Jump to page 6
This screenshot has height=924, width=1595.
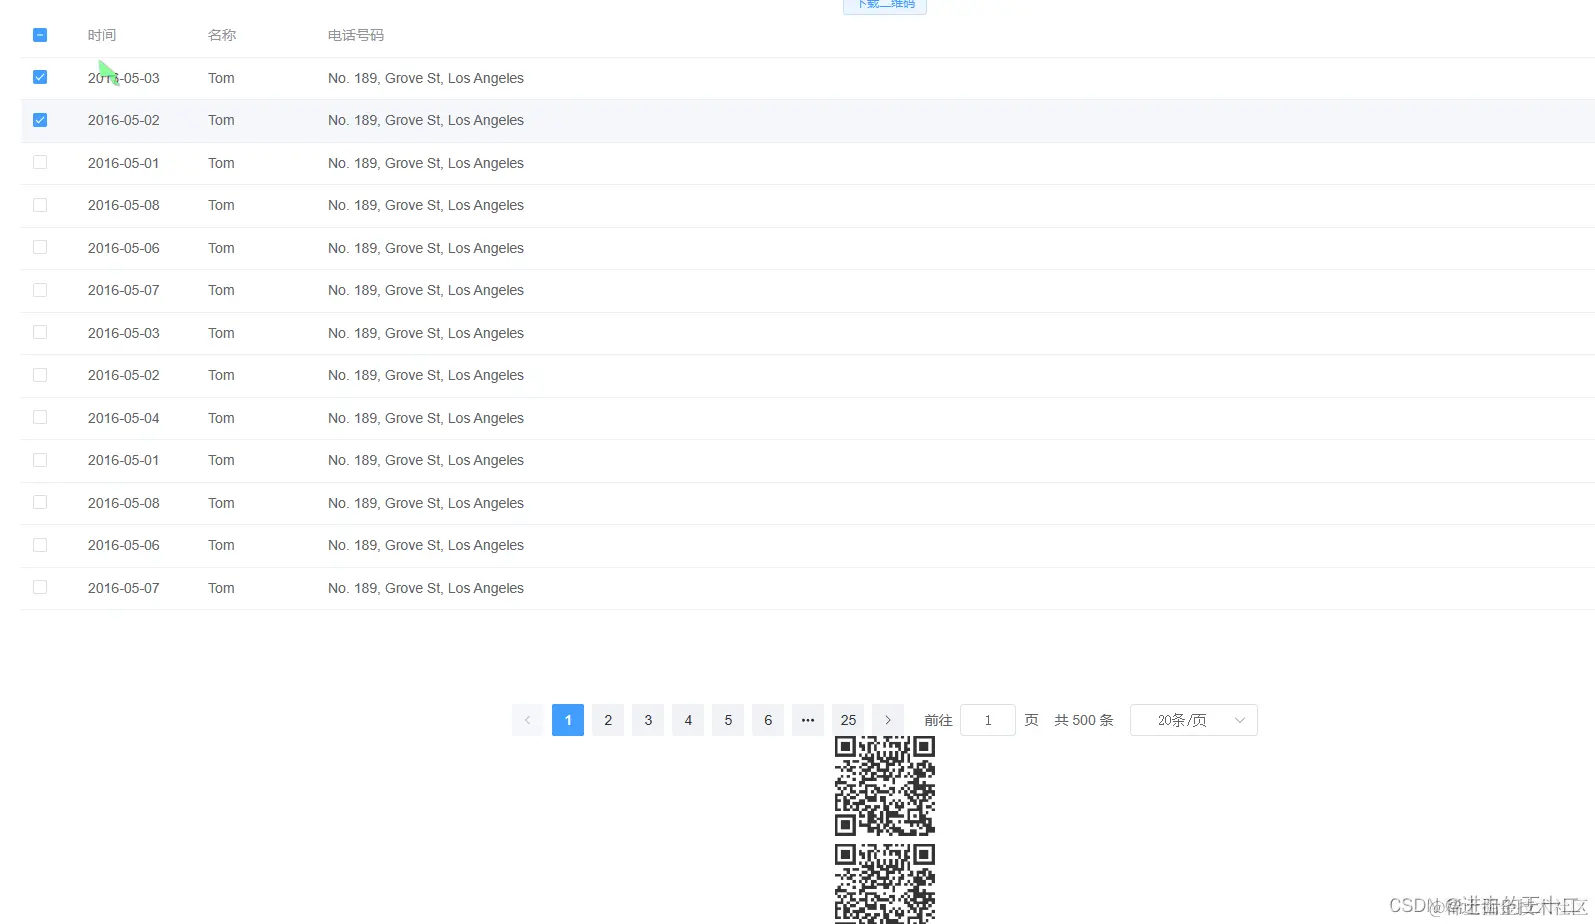tap(768, 720)
